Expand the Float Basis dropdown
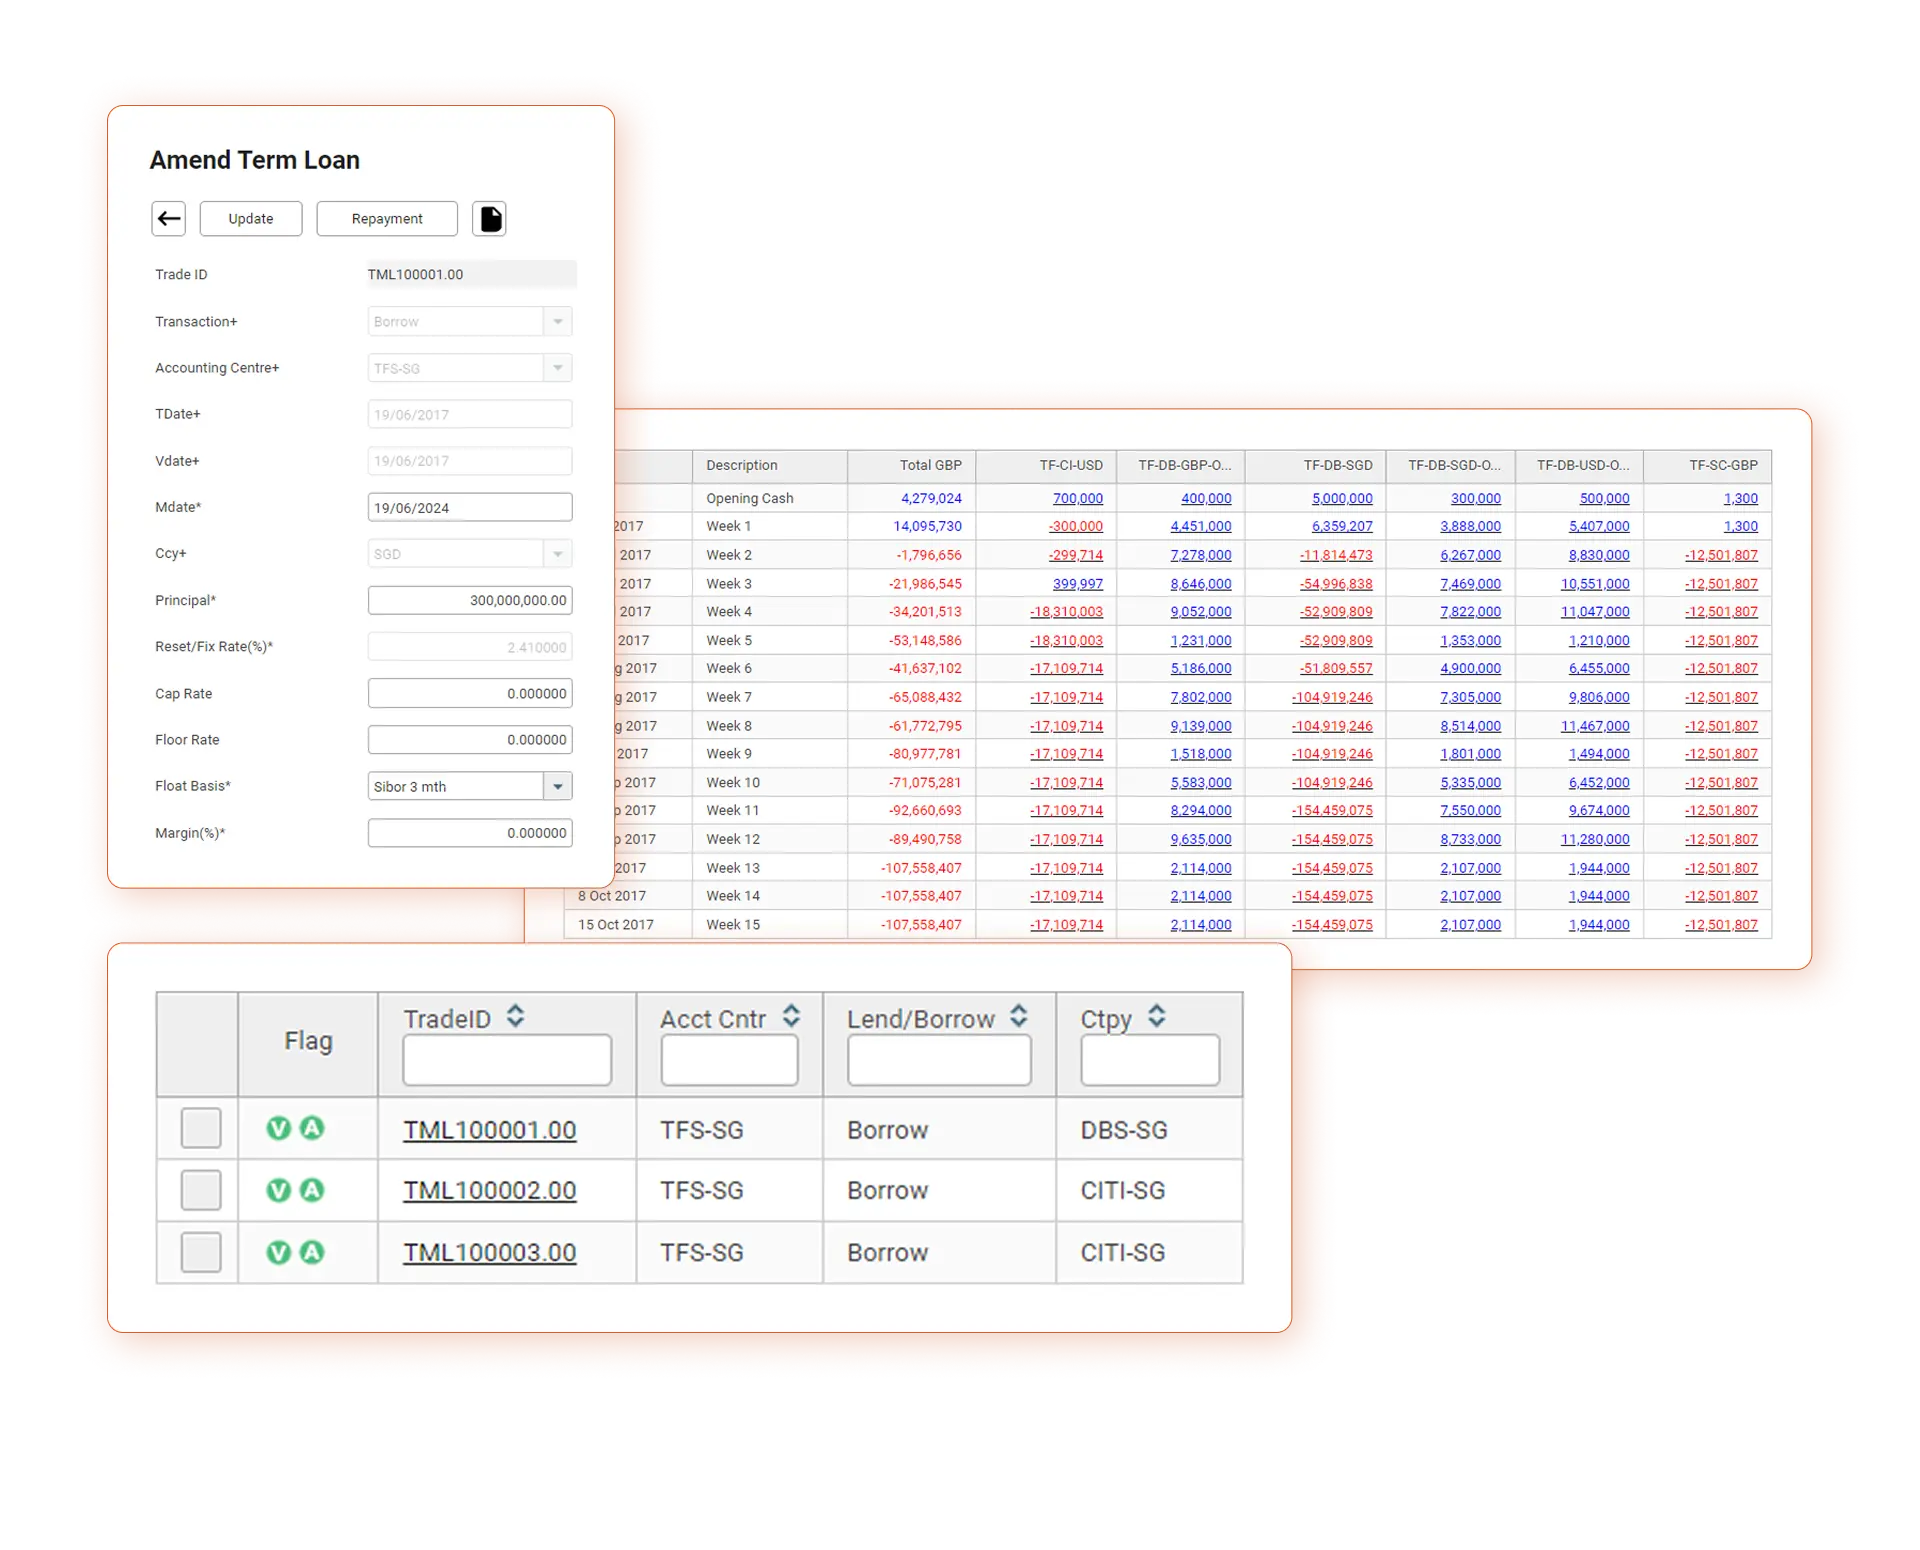Viewport: 1920px width, 1550px height. 558,786
